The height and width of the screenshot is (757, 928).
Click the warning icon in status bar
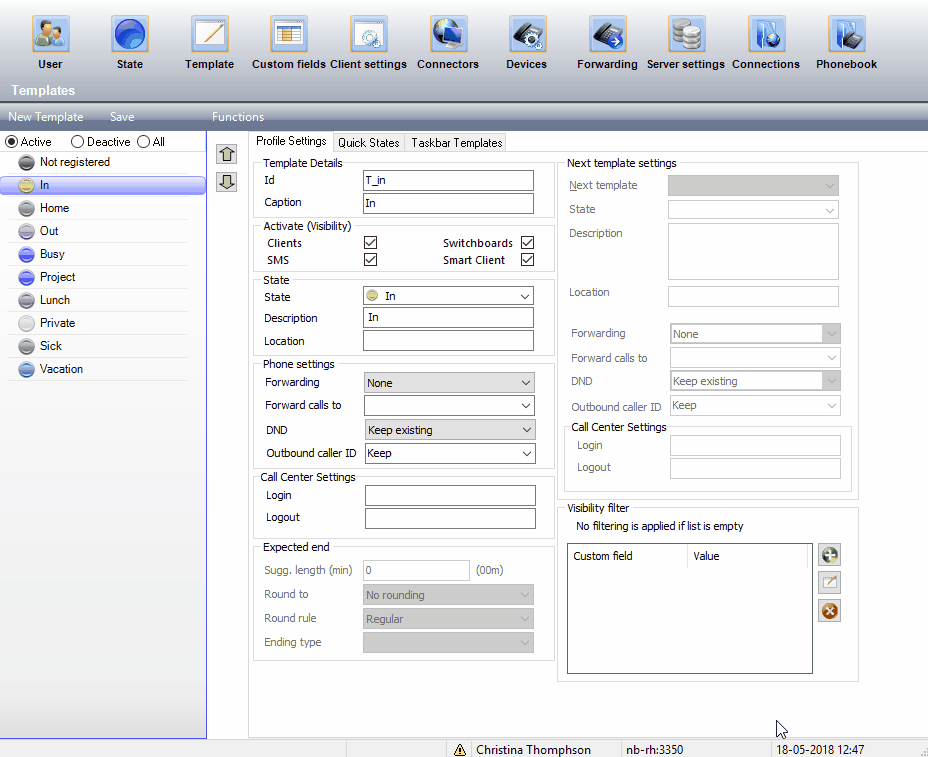460,750
